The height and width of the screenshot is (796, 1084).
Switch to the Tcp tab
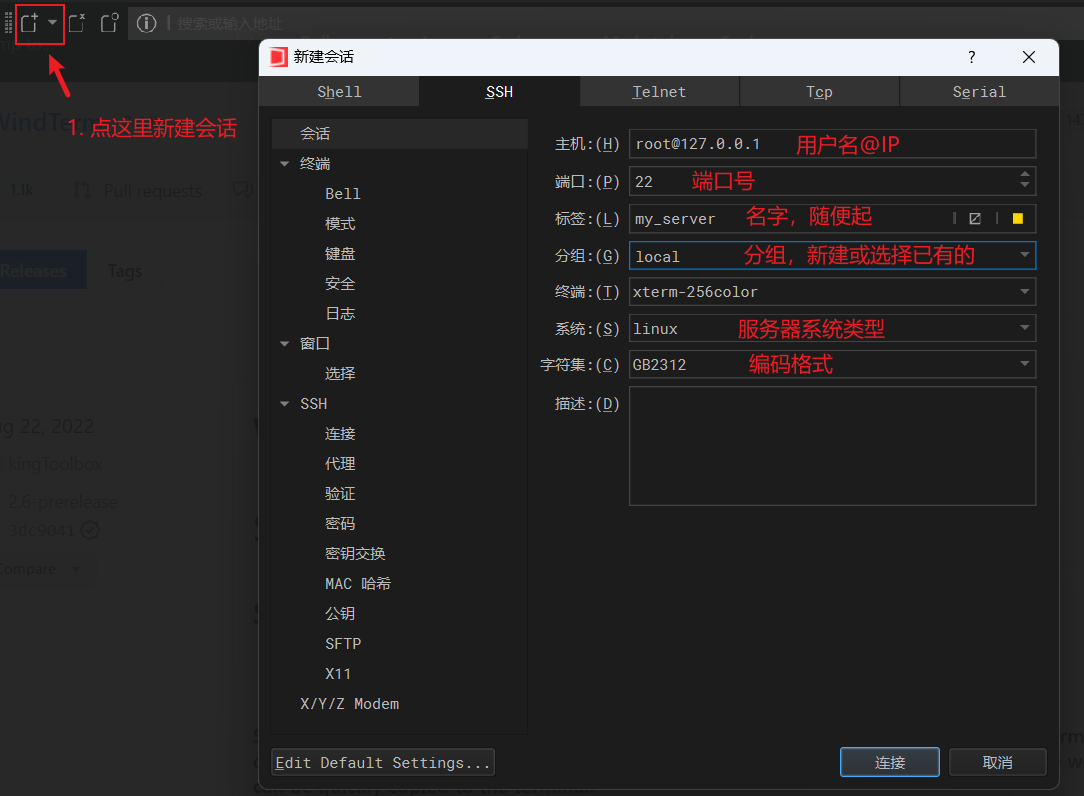pyautogui.click(x=819, y=91)
